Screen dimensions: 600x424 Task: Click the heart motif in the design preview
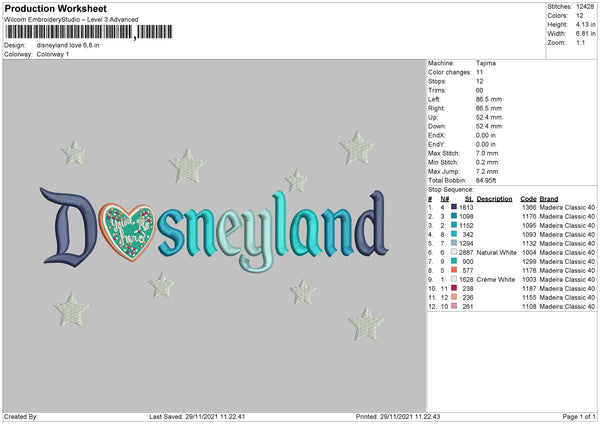pyautogui.click(x=127, y=232)
